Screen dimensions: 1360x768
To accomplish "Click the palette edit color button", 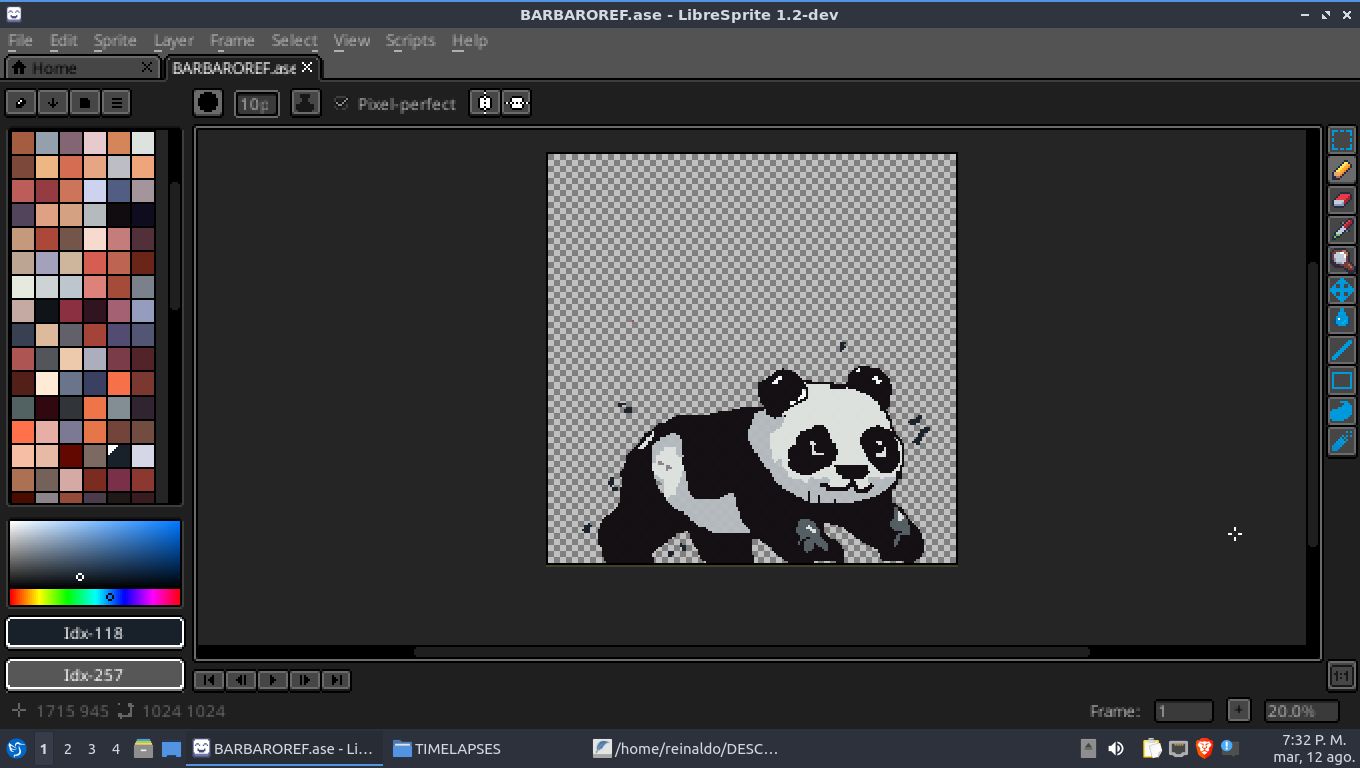I will pyautogui.click(x=21, y=102).
